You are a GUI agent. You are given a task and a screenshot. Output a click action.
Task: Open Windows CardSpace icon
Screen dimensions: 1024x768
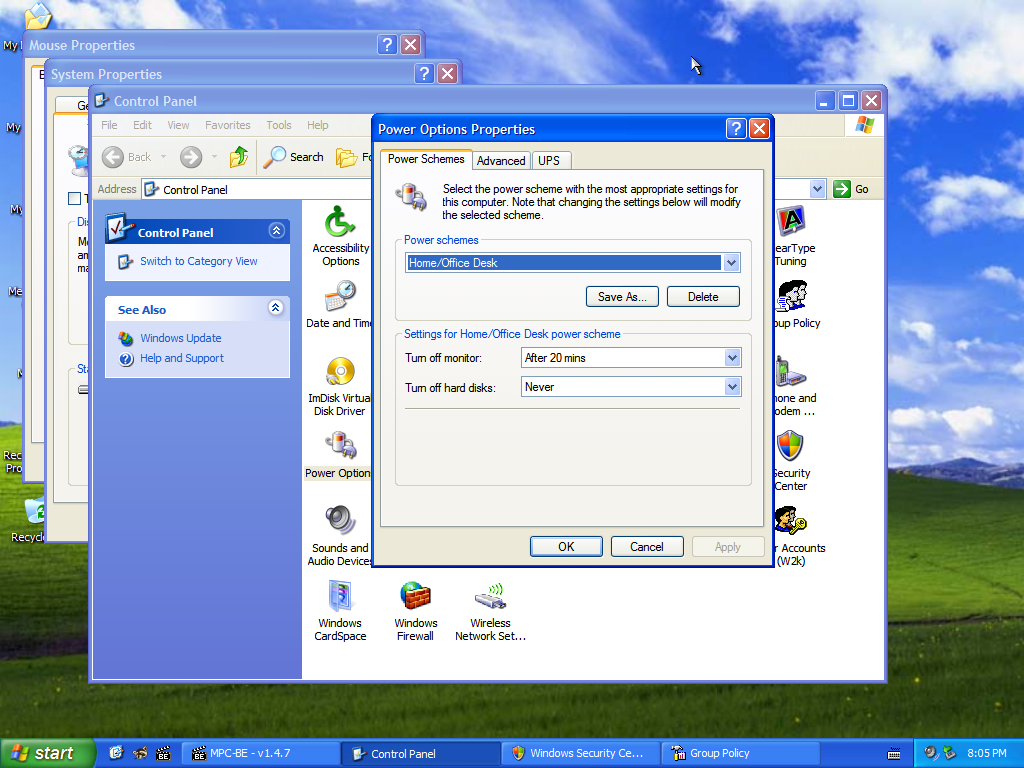pos(340,597)
